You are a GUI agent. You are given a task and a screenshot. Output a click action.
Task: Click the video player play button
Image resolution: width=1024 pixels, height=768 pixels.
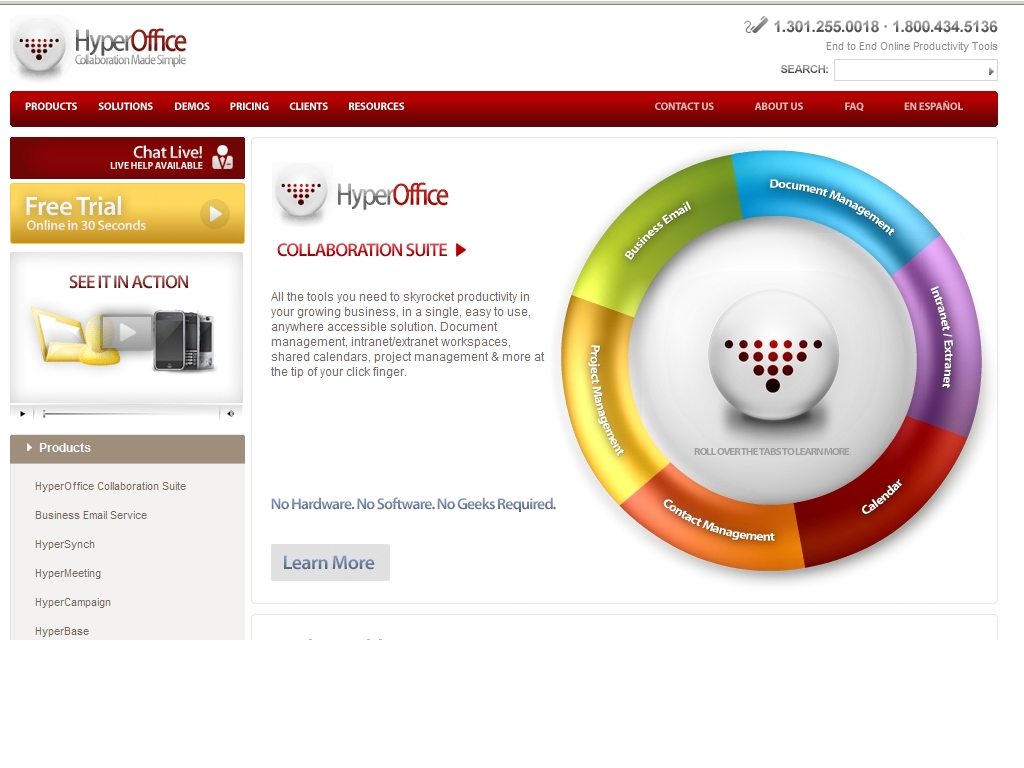22,413
